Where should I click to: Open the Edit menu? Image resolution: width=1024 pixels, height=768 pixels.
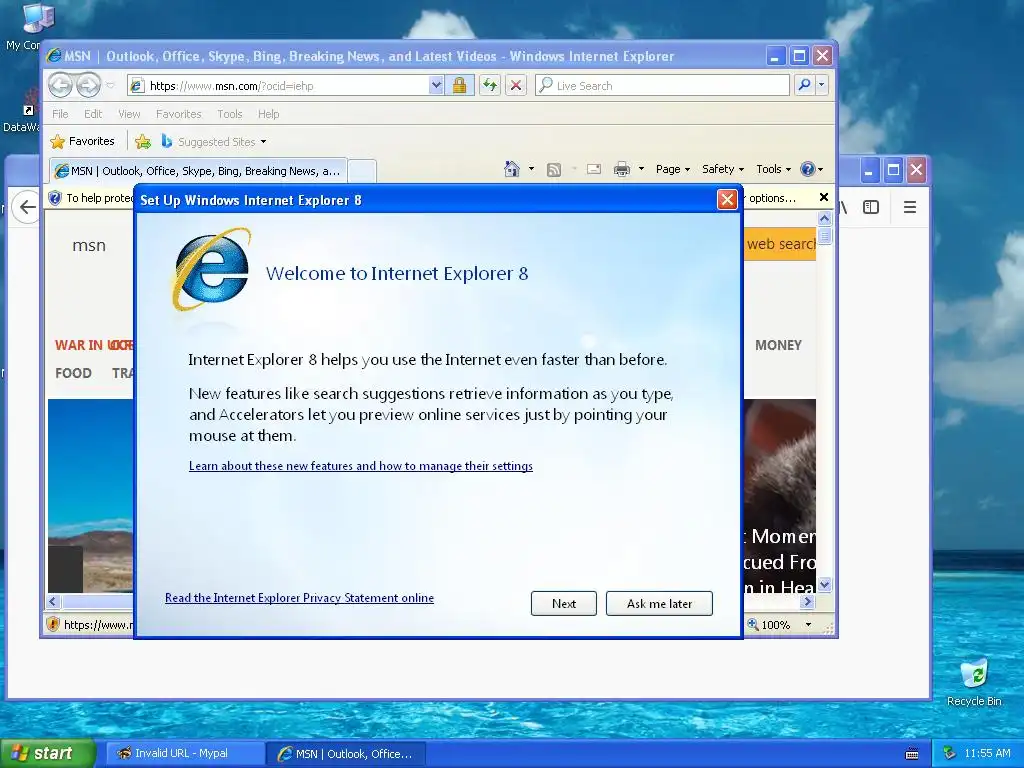93,114
